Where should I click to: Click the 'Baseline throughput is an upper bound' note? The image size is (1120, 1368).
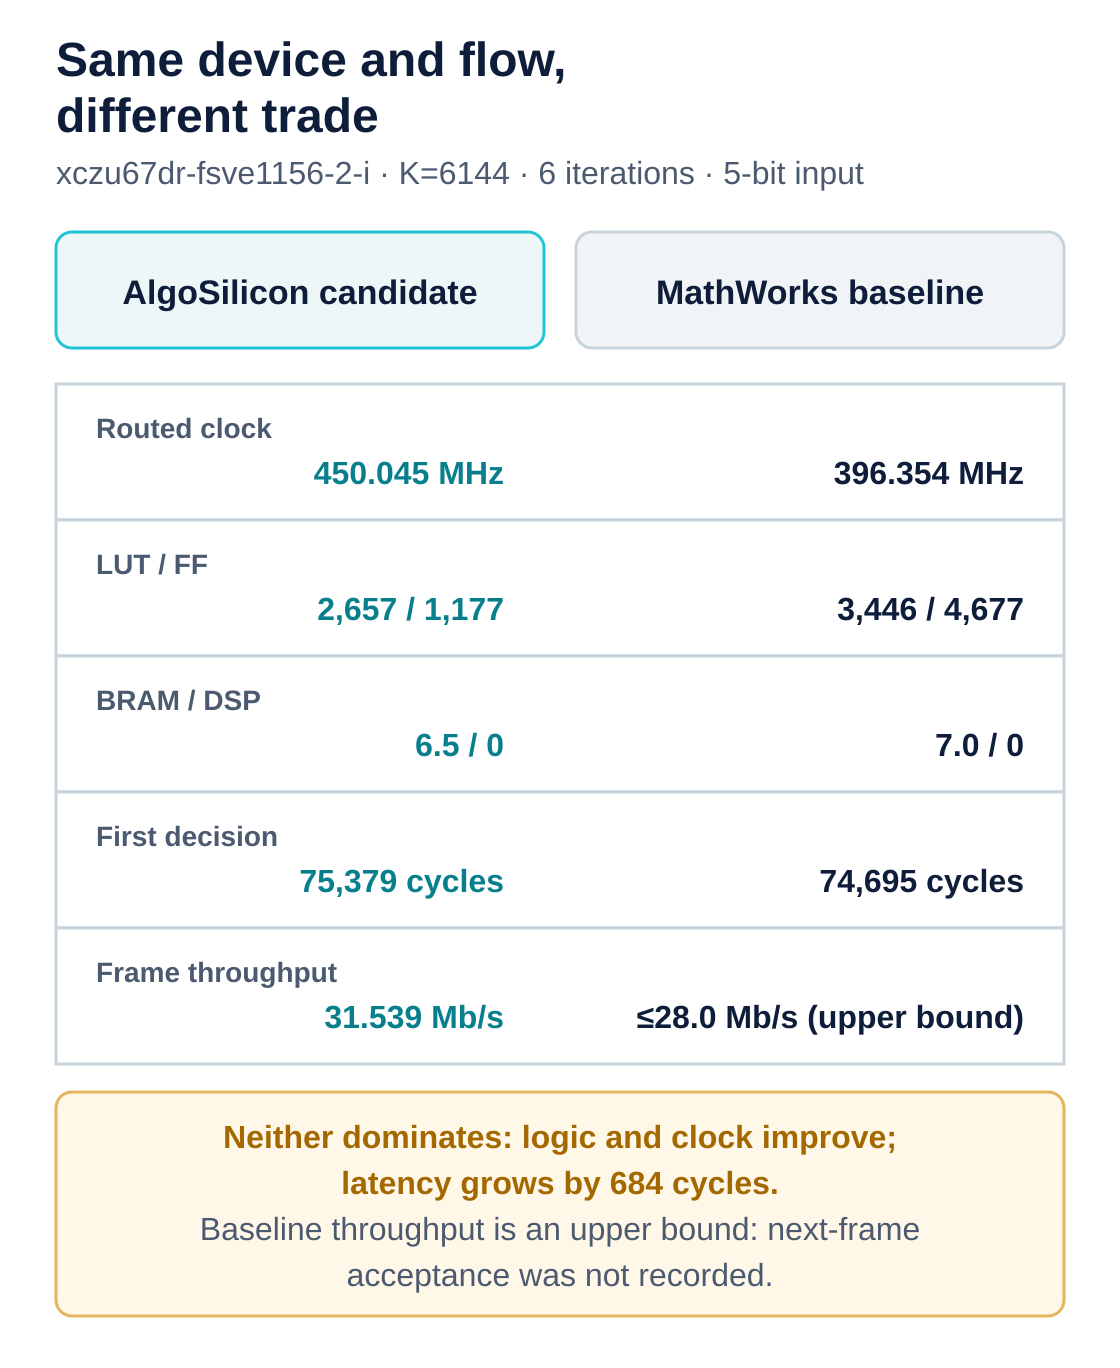(x=560, y=1252)
